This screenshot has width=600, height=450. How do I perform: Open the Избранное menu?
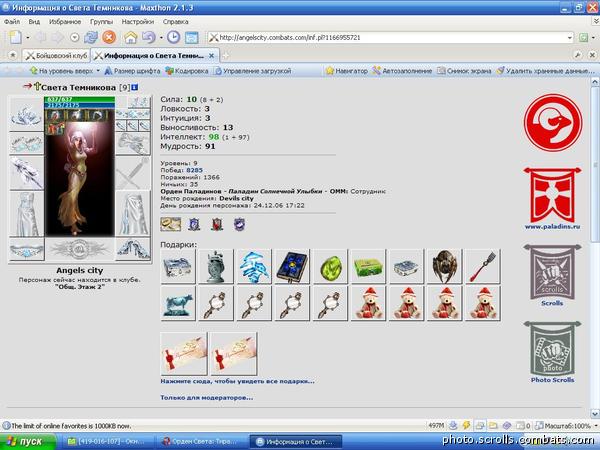coord(65,22)
